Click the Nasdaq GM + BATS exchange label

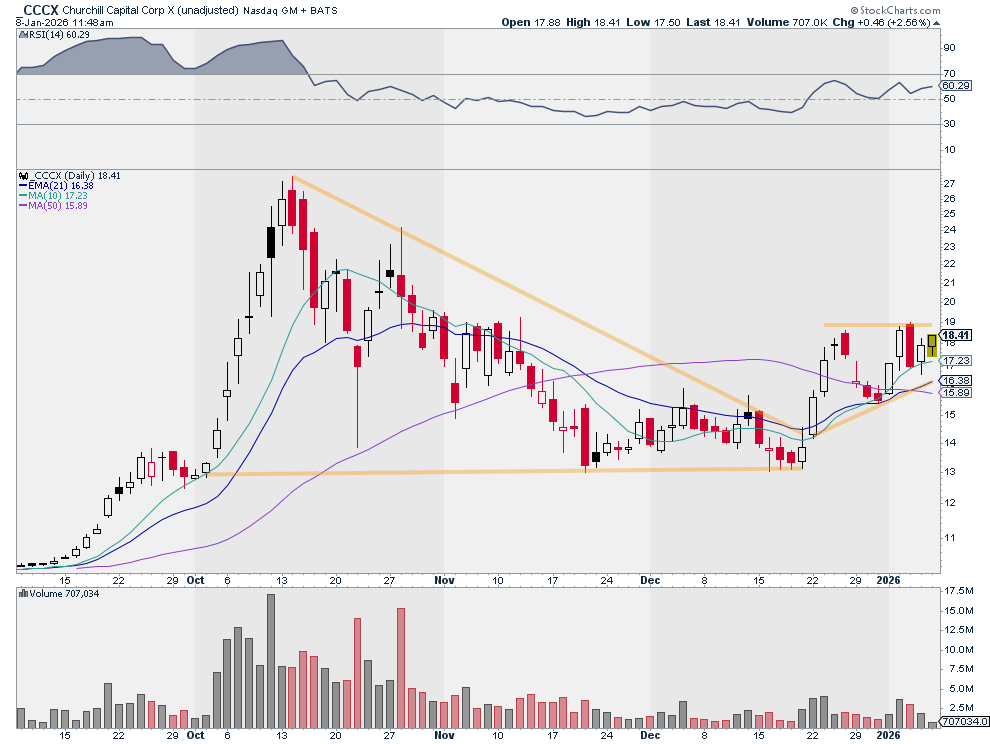pos(290,11)
